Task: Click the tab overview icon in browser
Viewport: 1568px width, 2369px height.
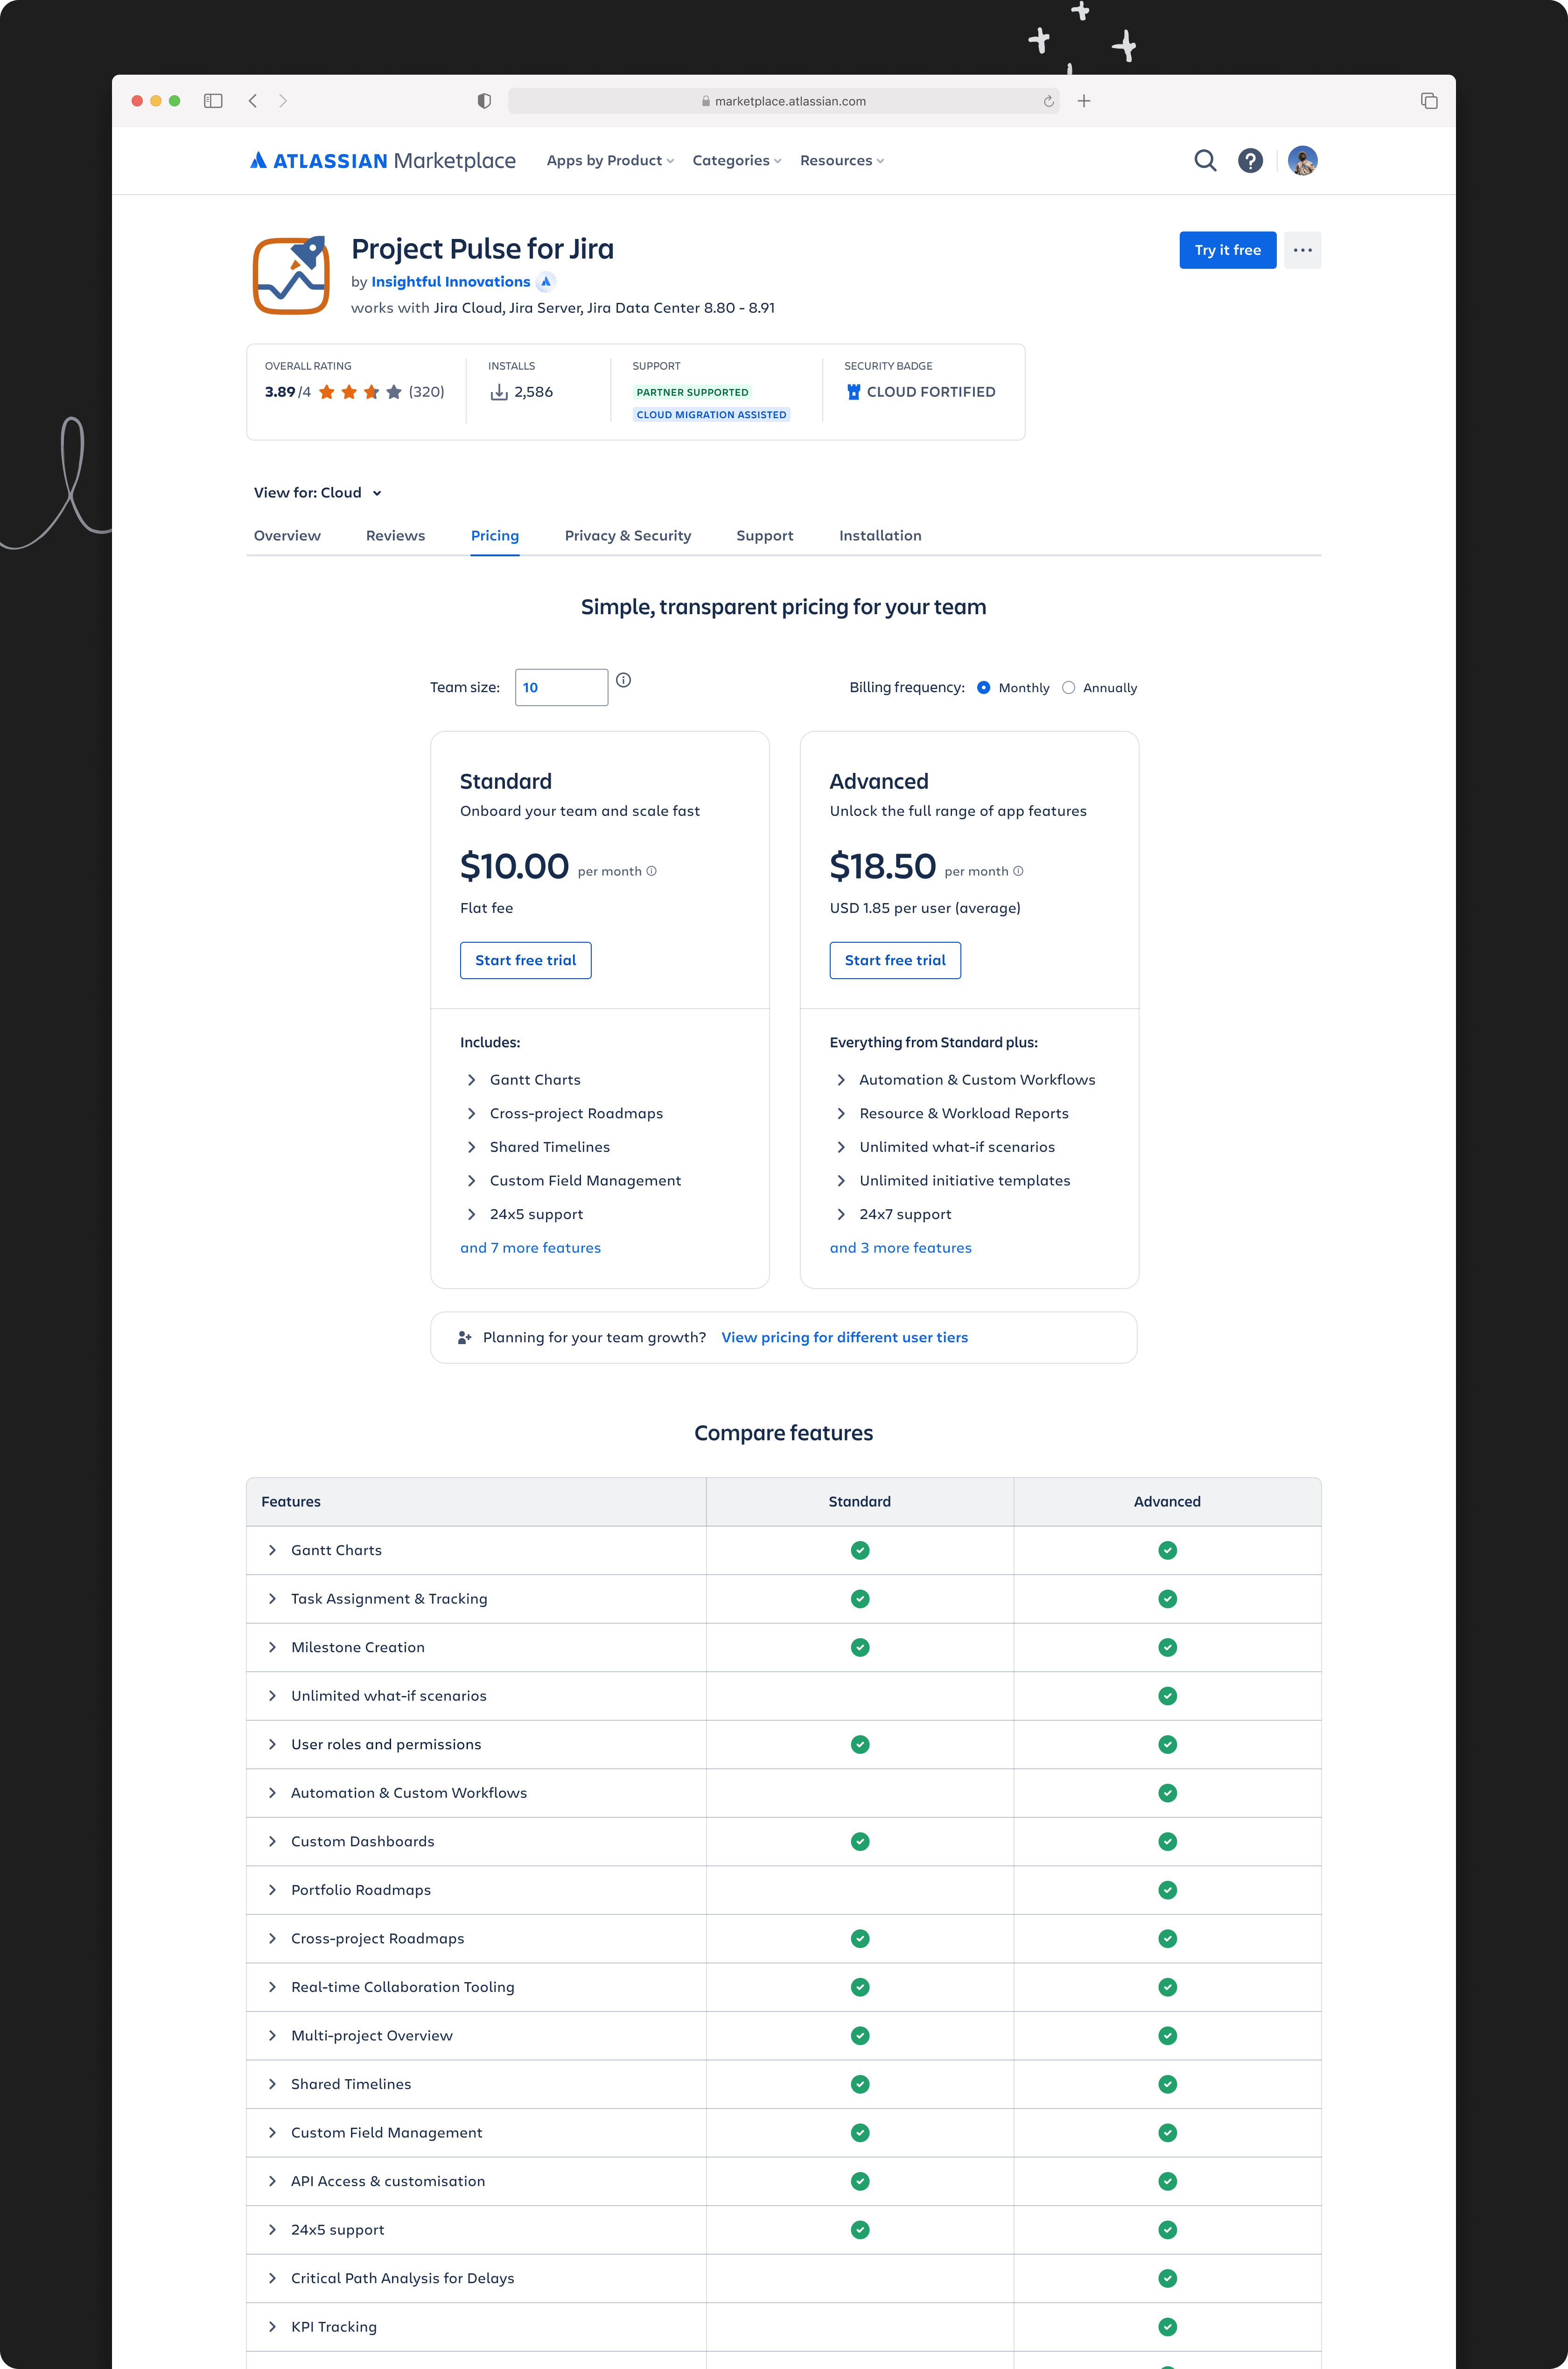Action: [x=1429, y=101]
